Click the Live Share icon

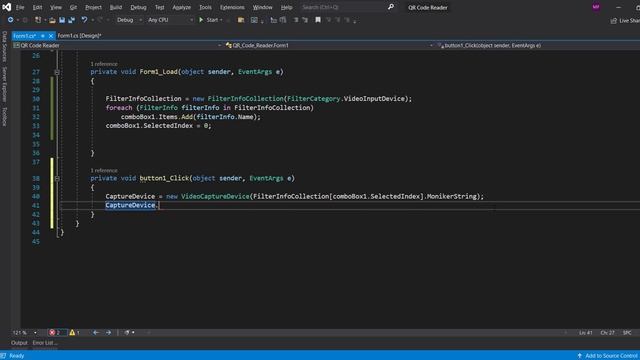[613, 20]
